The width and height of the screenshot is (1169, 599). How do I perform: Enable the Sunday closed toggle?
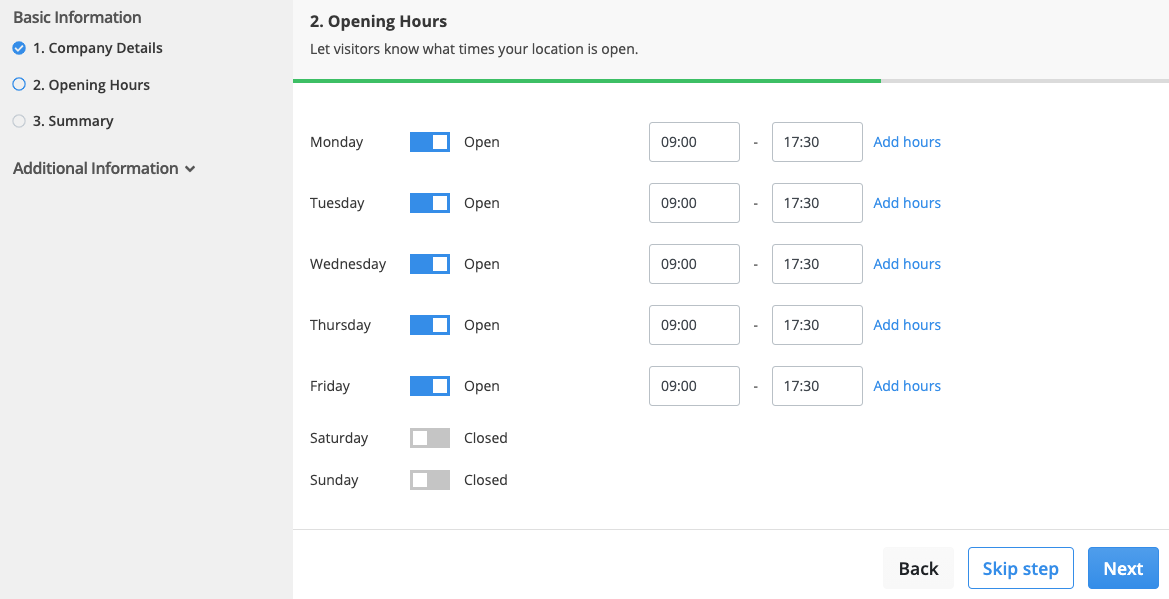click(x=430, y=480)
